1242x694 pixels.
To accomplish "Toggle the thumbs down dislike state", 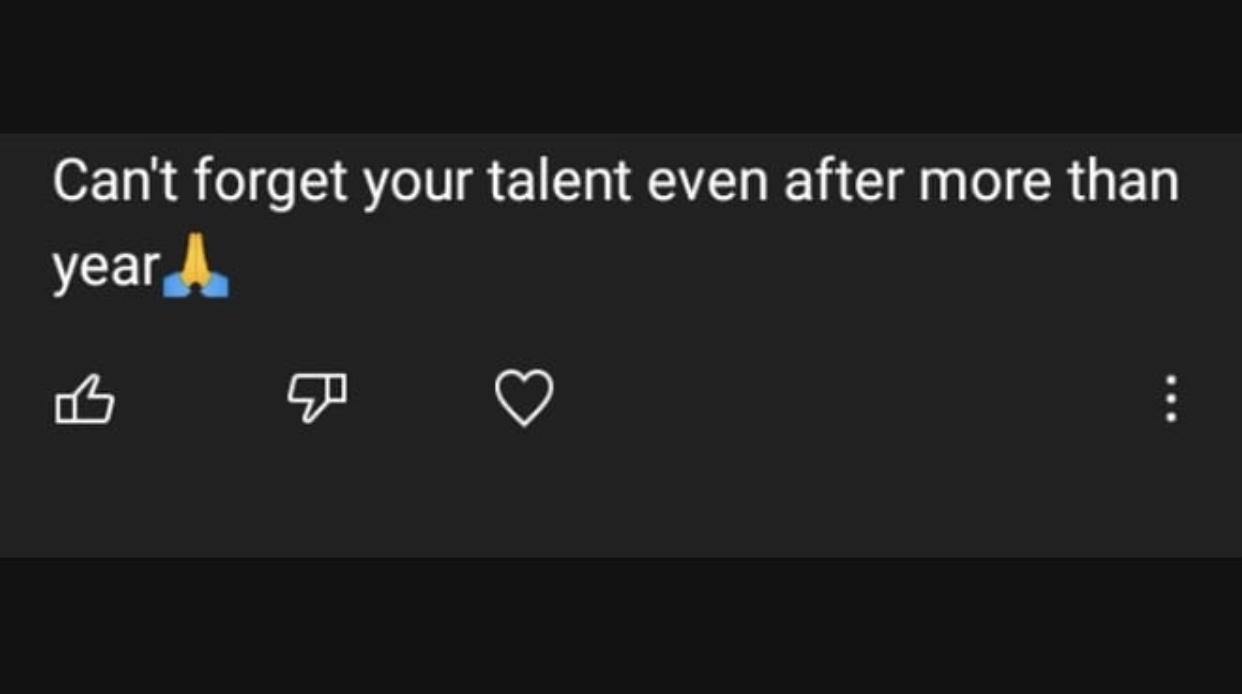I will (317, 397).
